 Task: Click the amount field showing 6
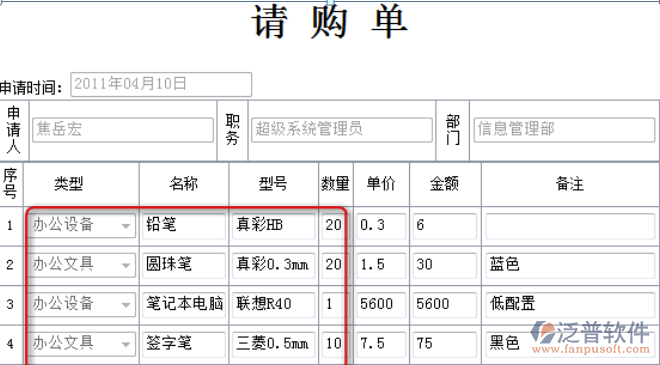(x=445, y=225)
